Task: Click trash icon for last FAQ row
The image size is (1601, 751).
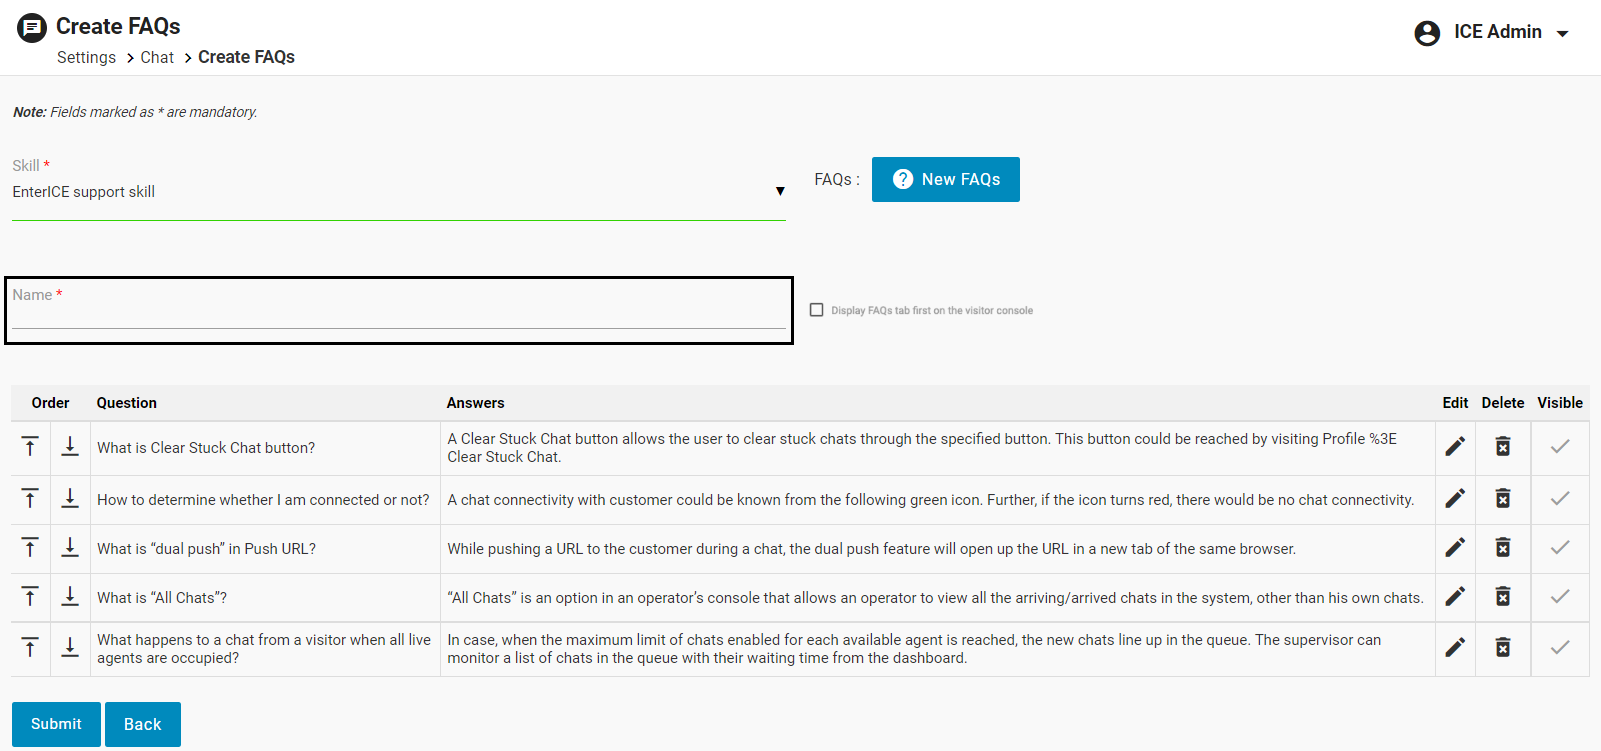Action: (1502, 648)
